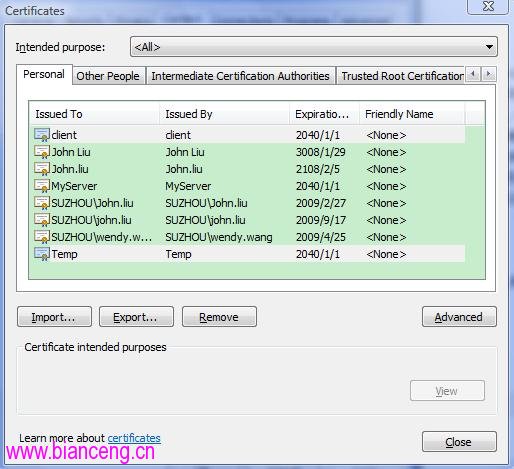514x469 pixels.
Task: Close the Certificates window with X
Action: tap(488, 7)
